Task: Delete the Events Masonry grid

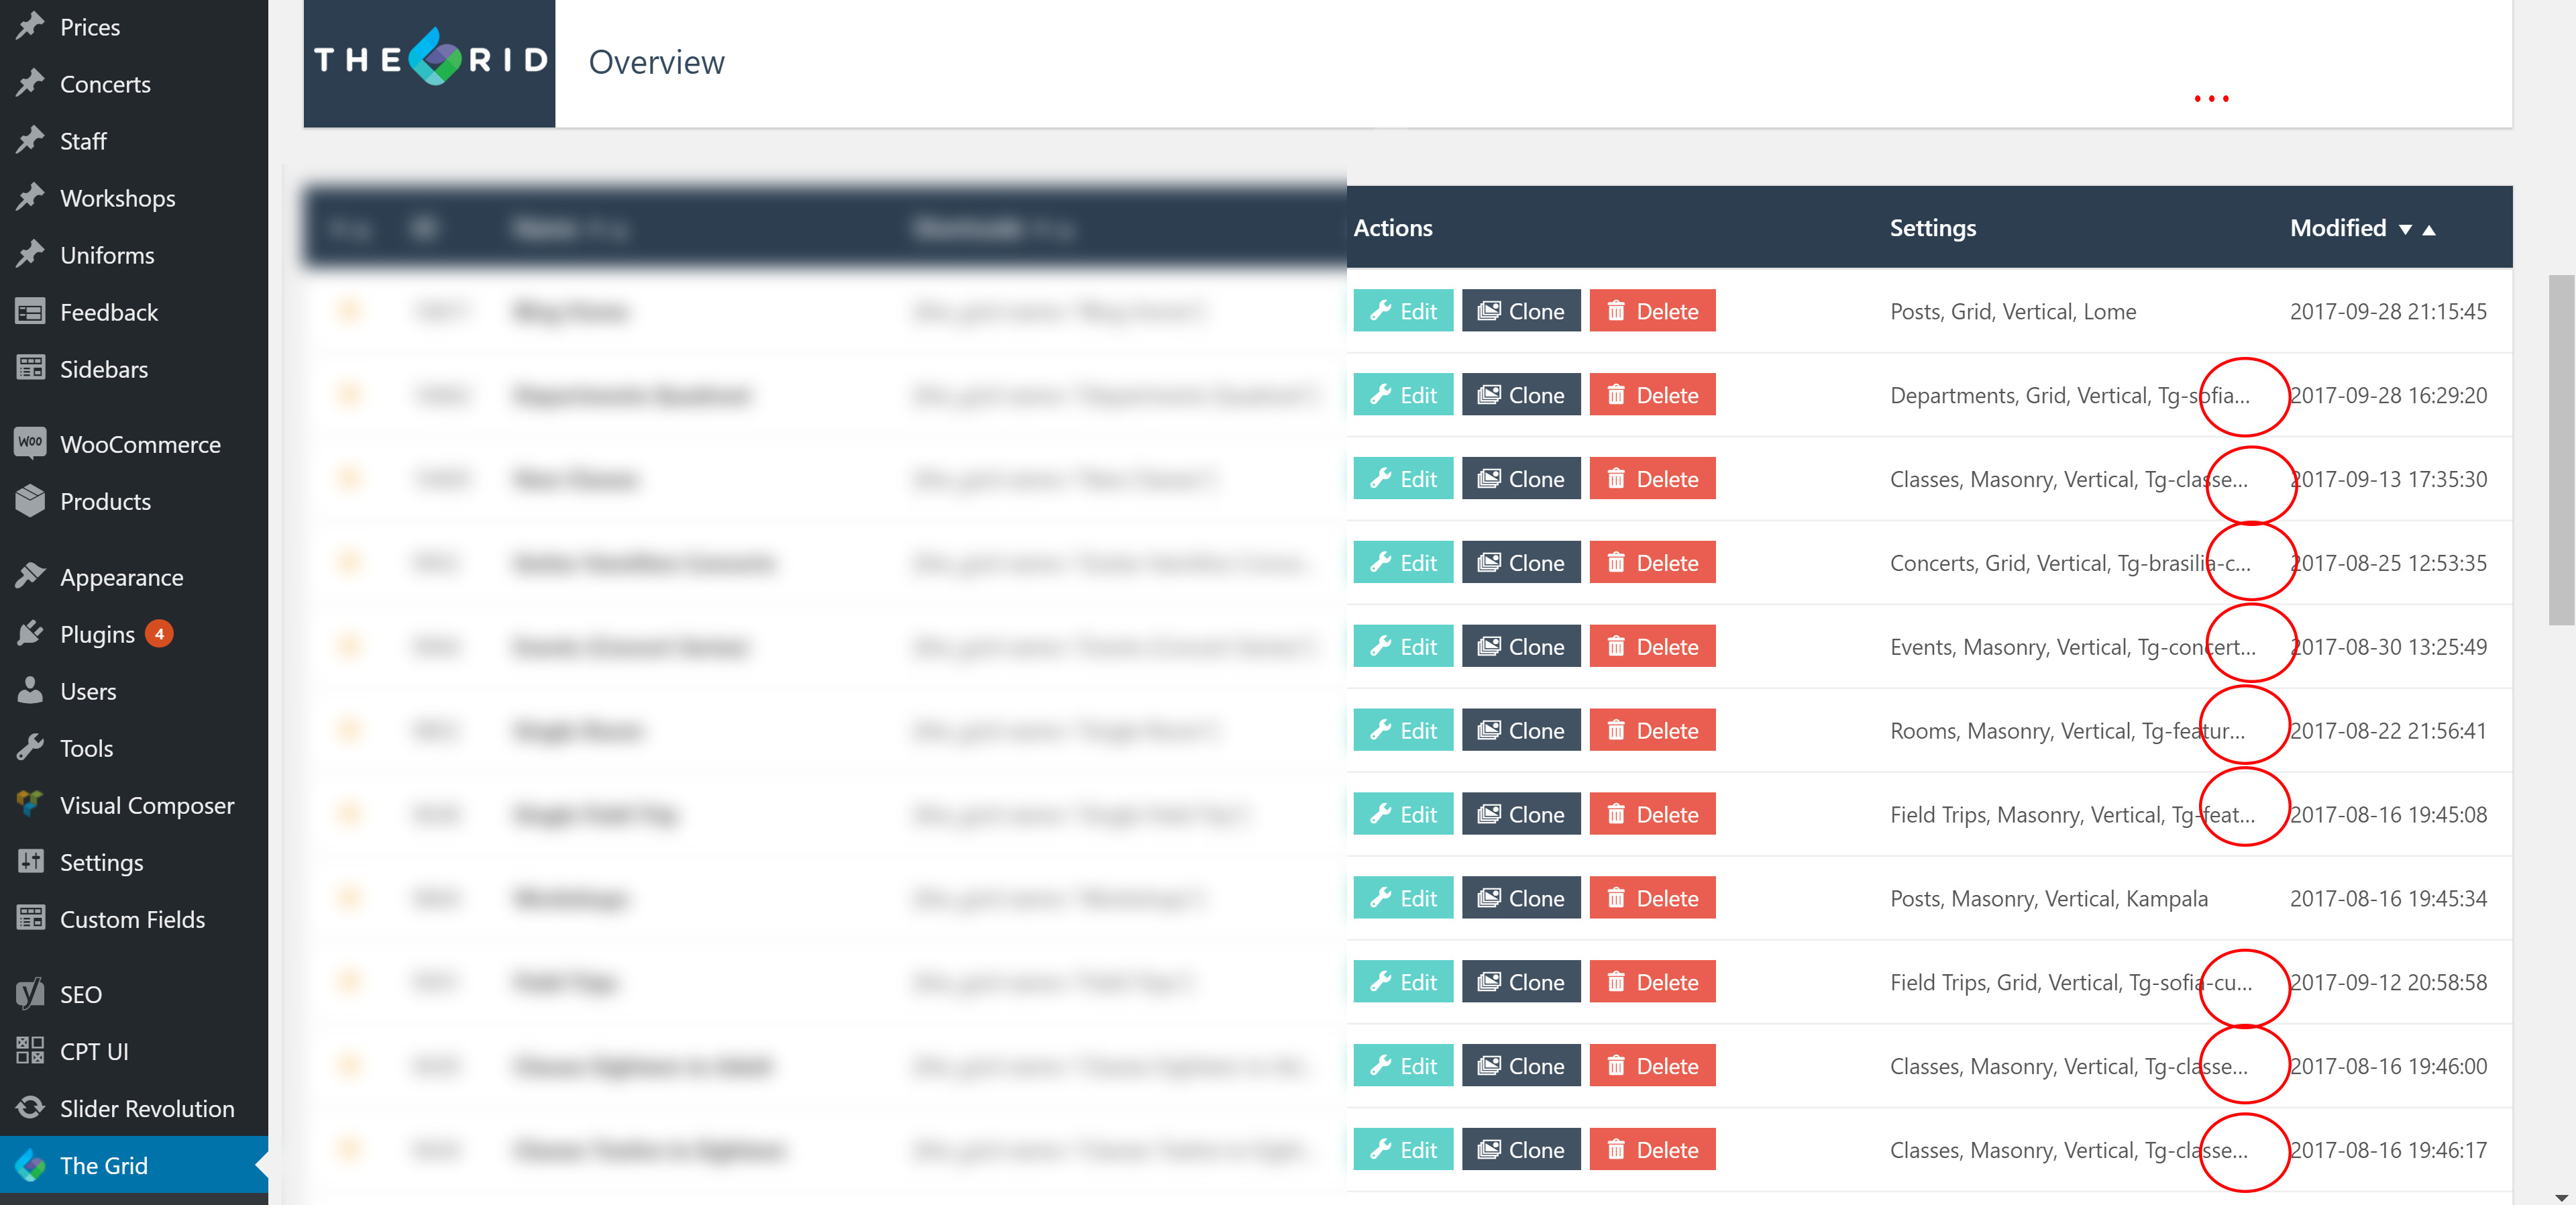Action: pyautogui.click(x=1652, y=647)
